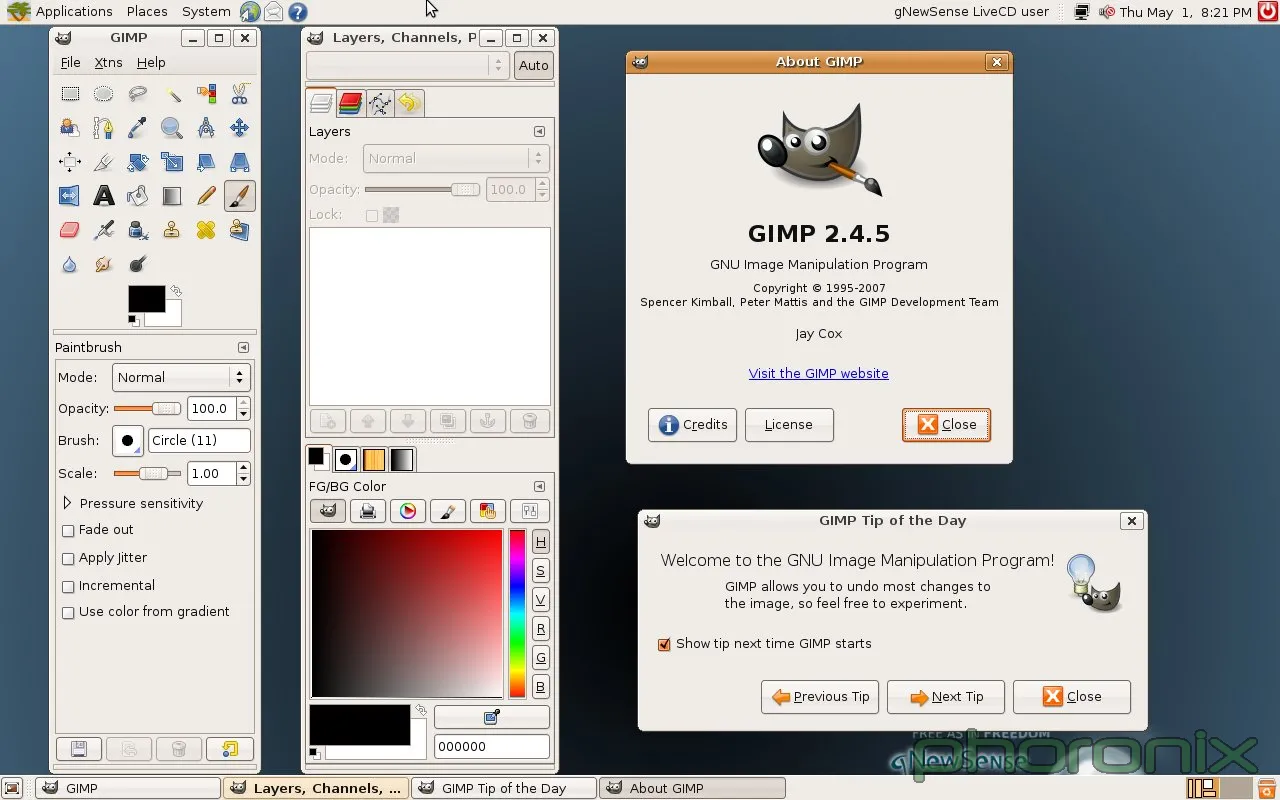
Task: Select the Smudge tool
Action: [103, 264]
